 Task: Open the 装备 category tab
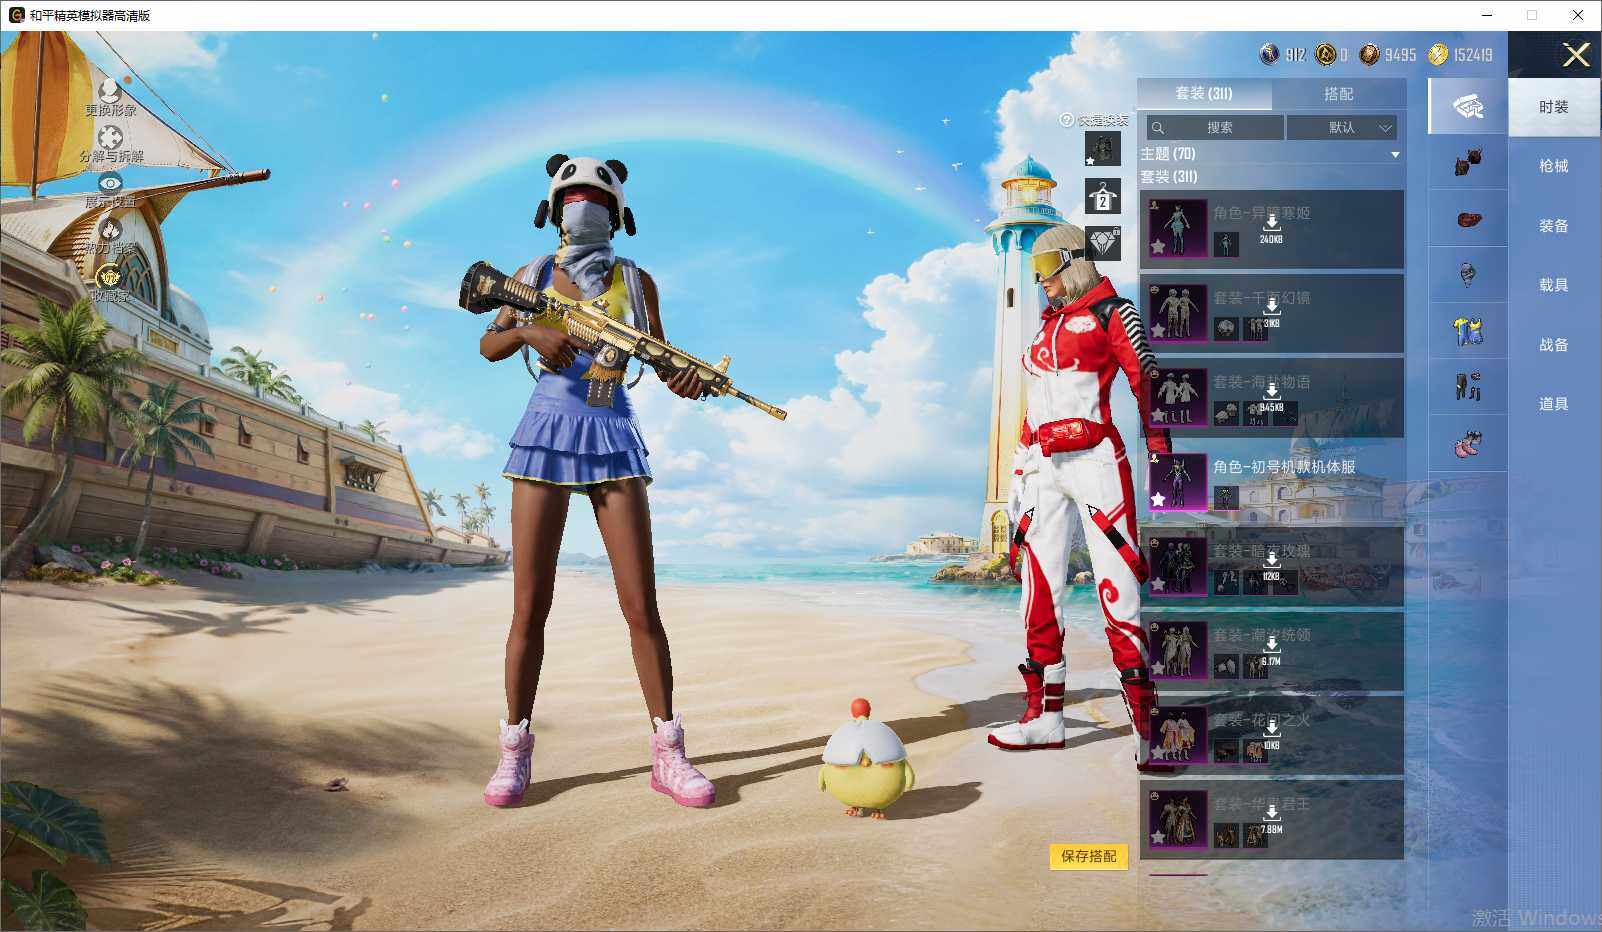click(x=1553, y=226)
